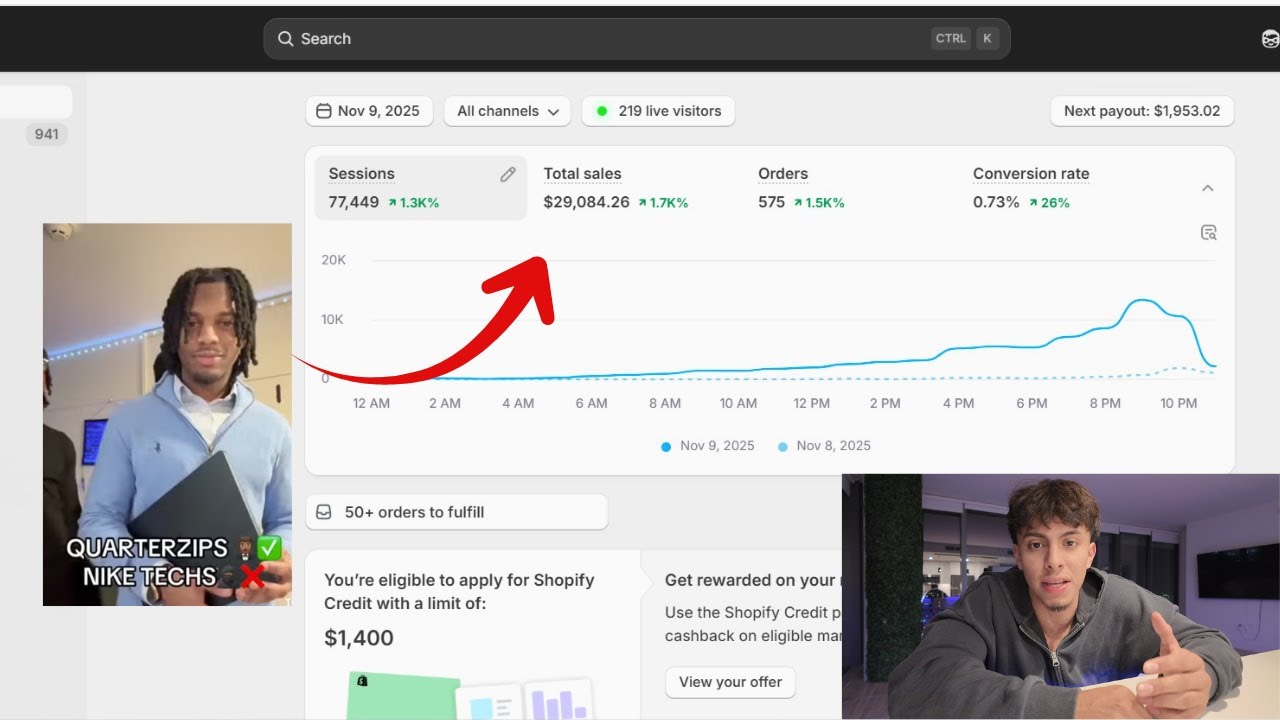Click the 77,449 sessions value
The image size is (1280, 720).
[354, 203]
